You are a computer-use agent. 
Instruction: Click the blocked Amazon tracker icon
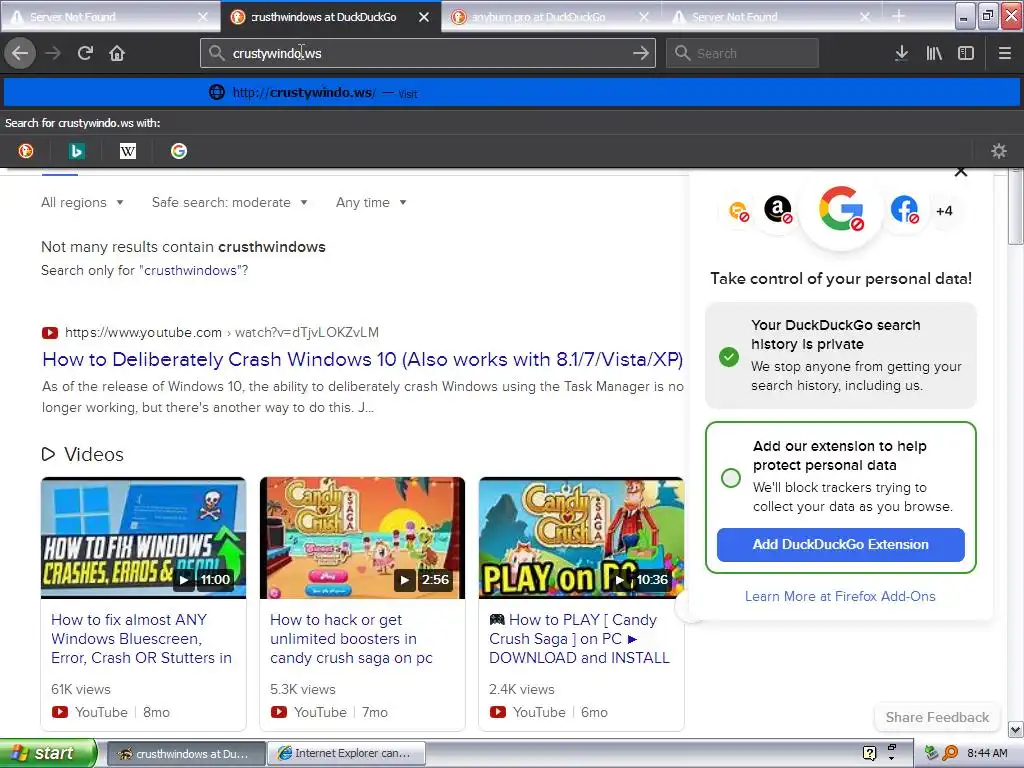tap(778, 210)
